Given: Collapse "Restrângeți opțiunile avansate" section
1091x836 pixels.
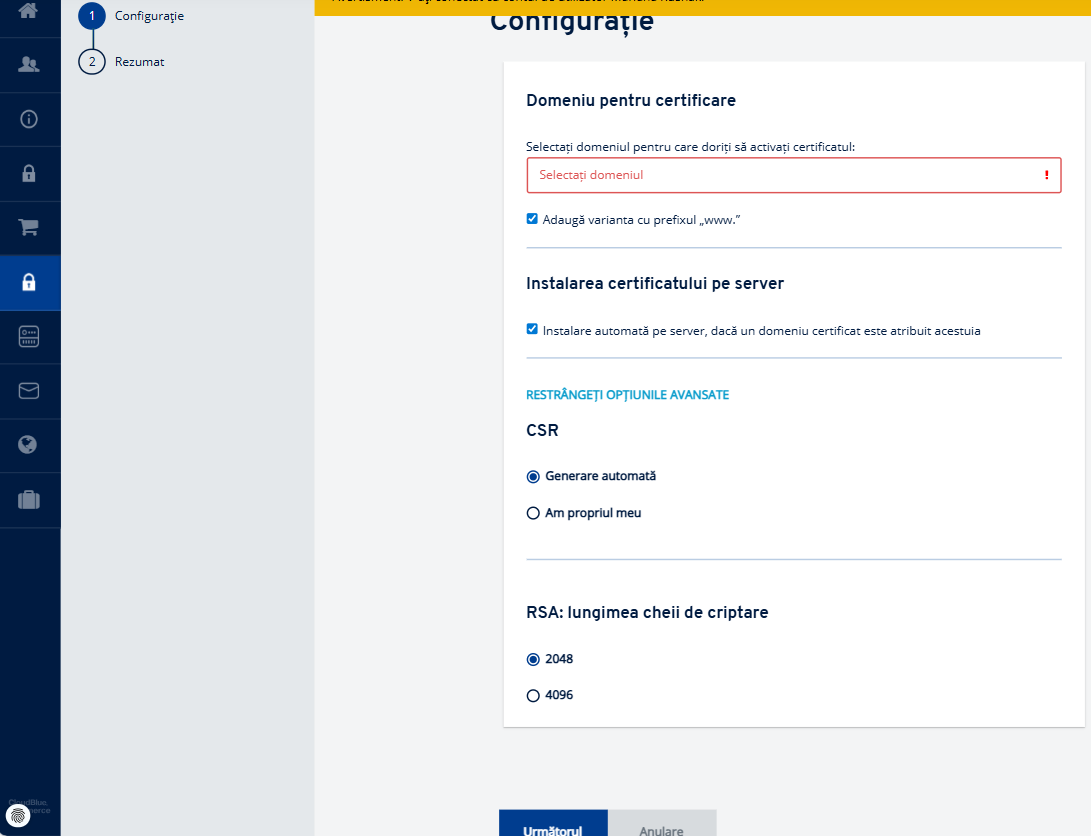Looking at the screenshot, I should click(x=628, y=394).
